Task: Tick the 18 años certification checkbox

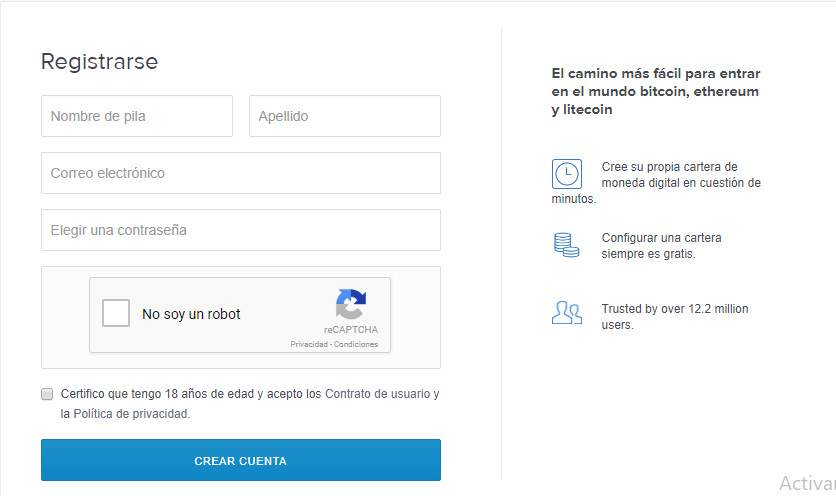Action: (47, 394)
